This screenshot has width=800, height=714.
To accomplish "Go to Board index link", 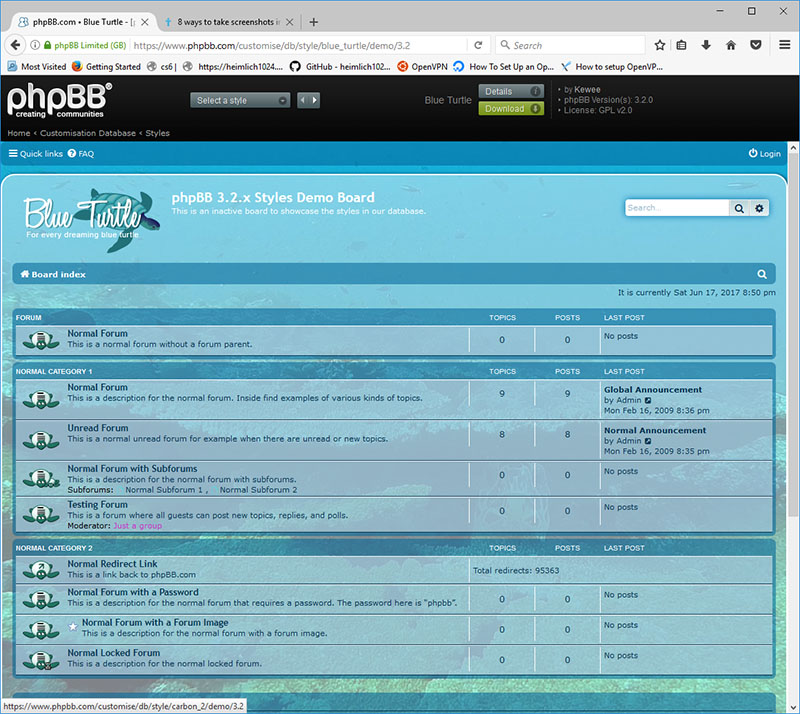I will click(x=53, y=274).
